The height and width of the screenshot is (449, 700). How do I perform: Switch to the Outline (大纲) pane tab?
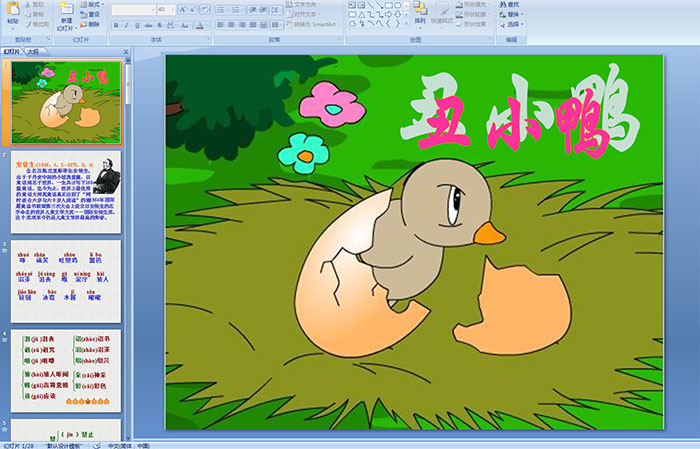33,52
